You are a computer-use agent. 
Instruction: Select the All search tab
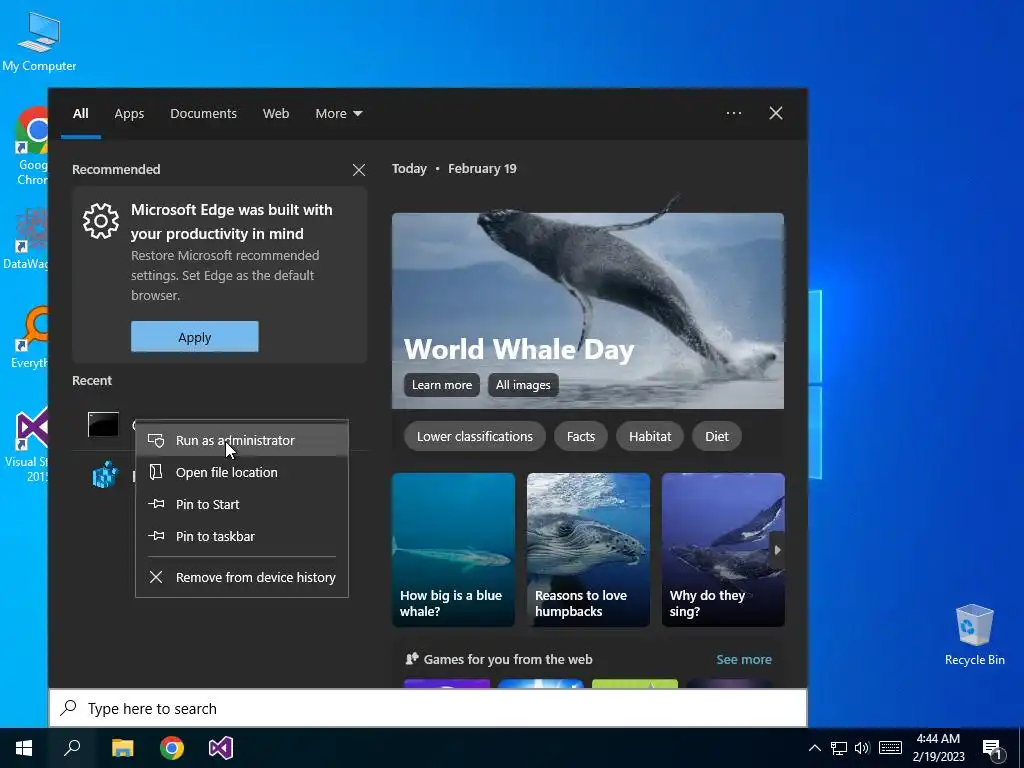(x=81, y=114)
